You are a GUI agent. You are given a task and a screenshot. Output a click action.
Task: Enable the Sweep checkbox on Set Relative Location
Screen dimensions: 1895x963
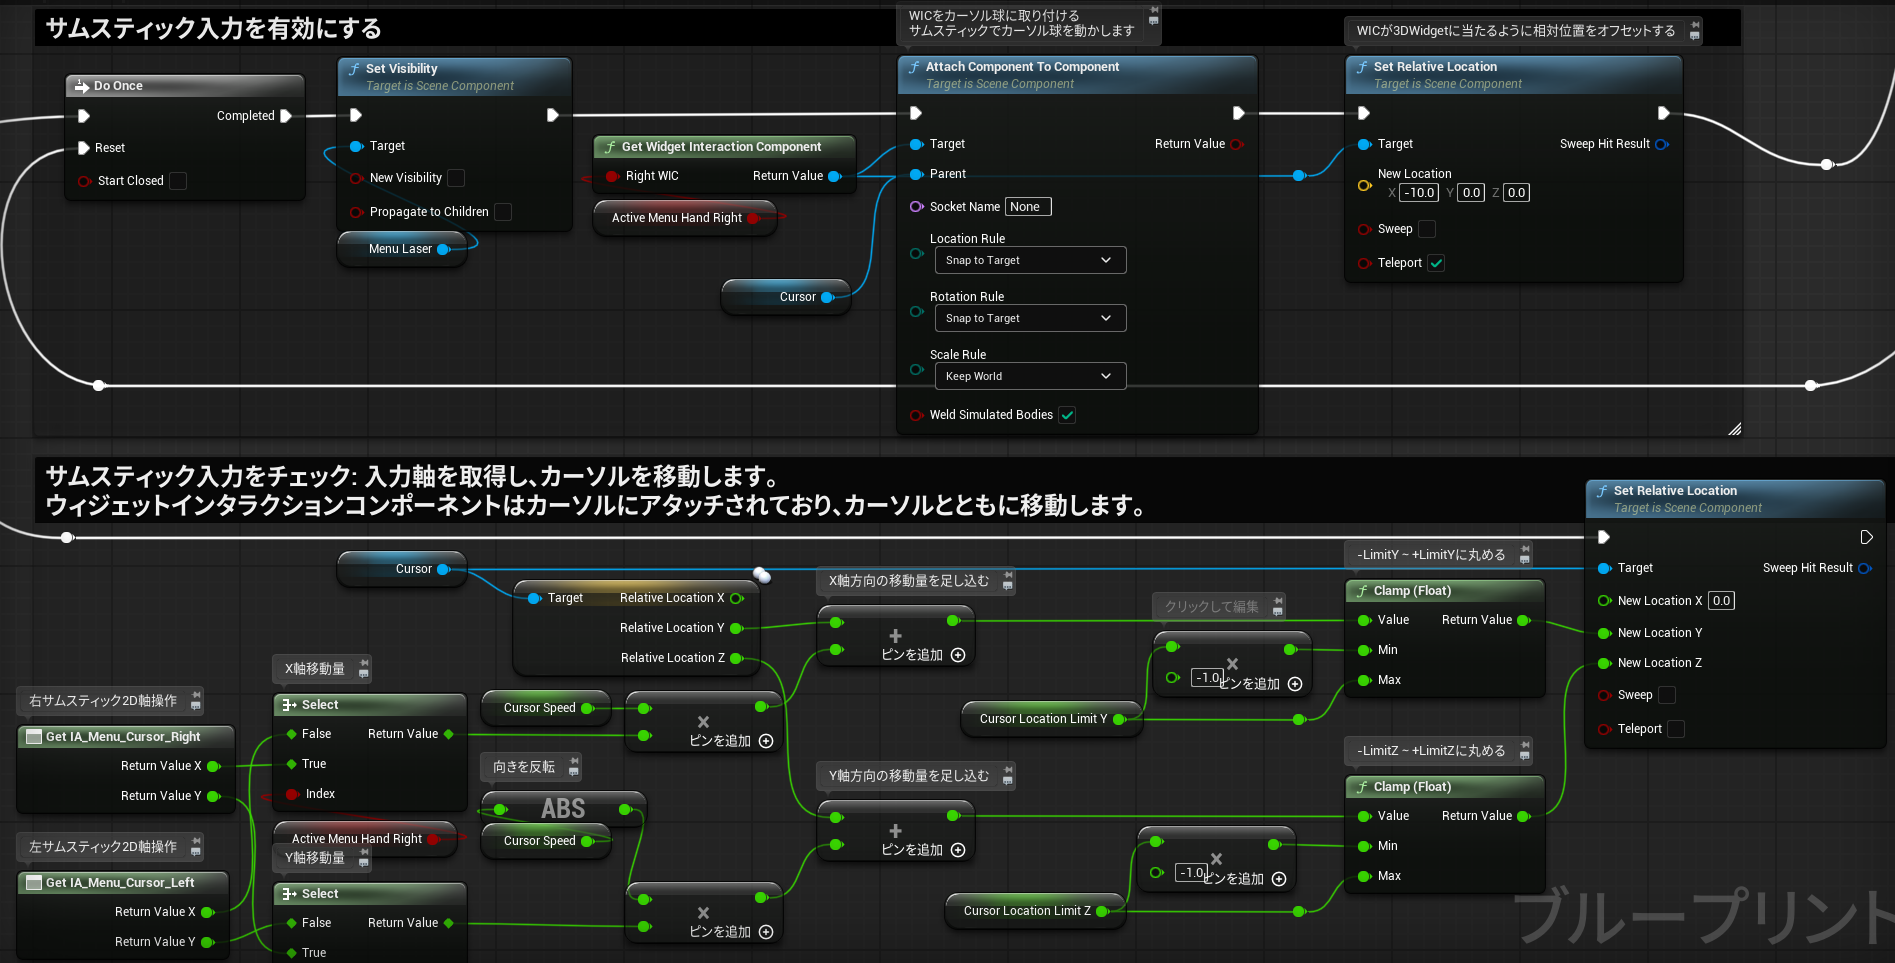pyautogui.click(x=1427, y=229)
